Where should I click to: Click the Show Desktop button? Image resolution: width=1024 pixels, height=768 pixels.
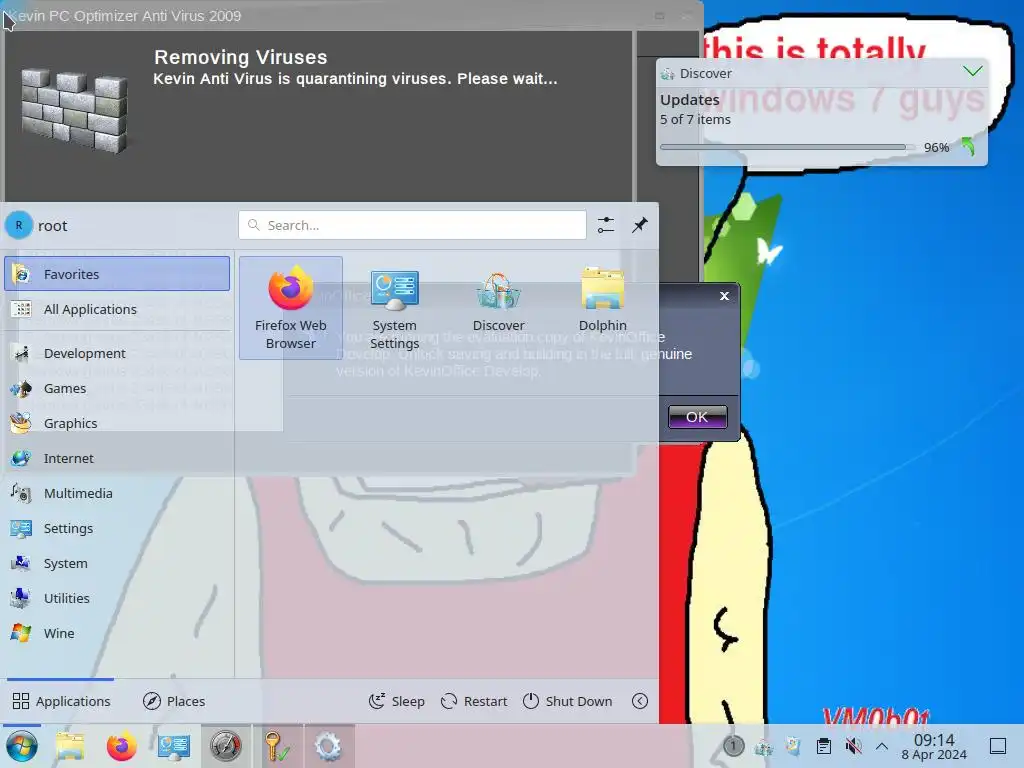(x=998, y=746)
